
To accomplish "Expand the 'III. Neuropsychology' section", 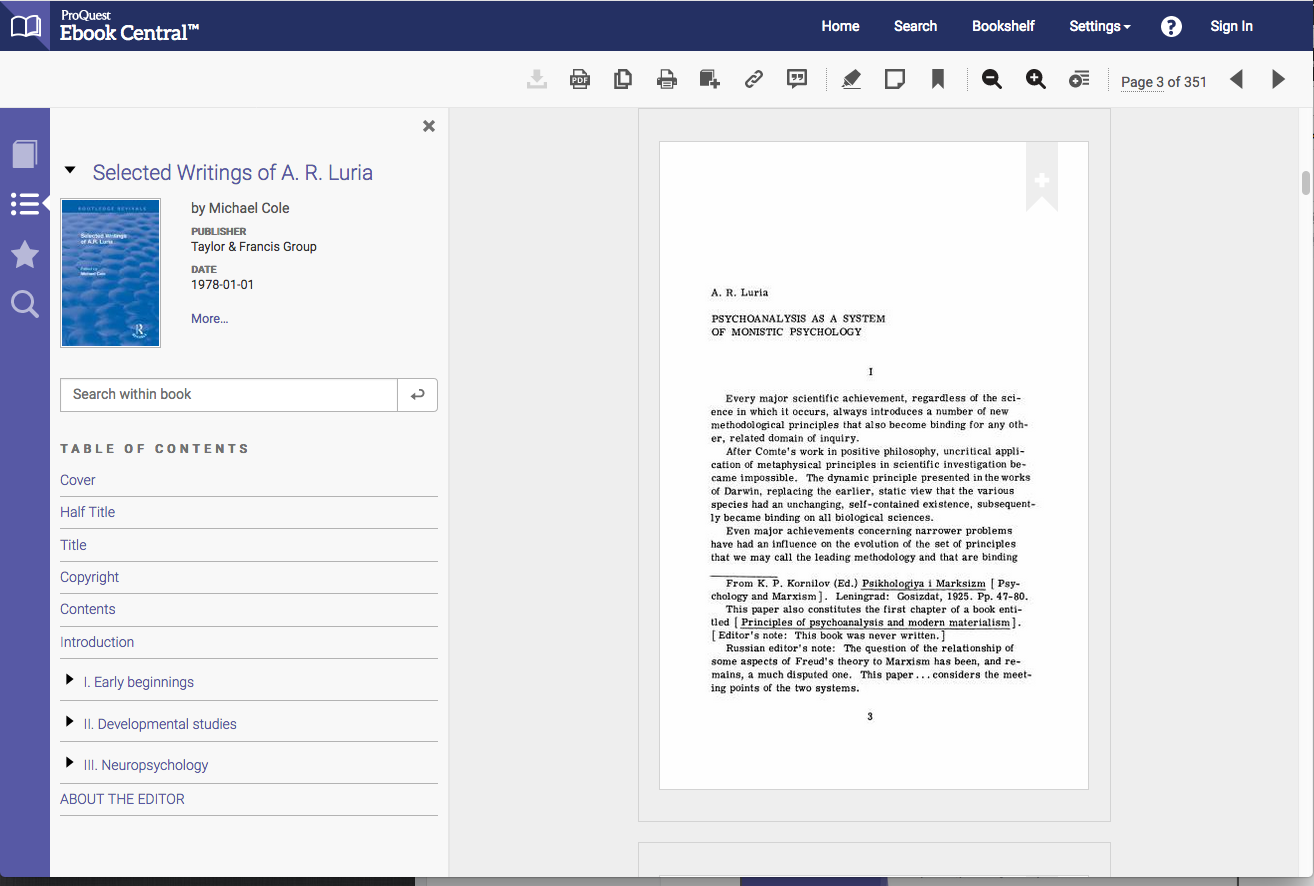I will tap(69, 761).
